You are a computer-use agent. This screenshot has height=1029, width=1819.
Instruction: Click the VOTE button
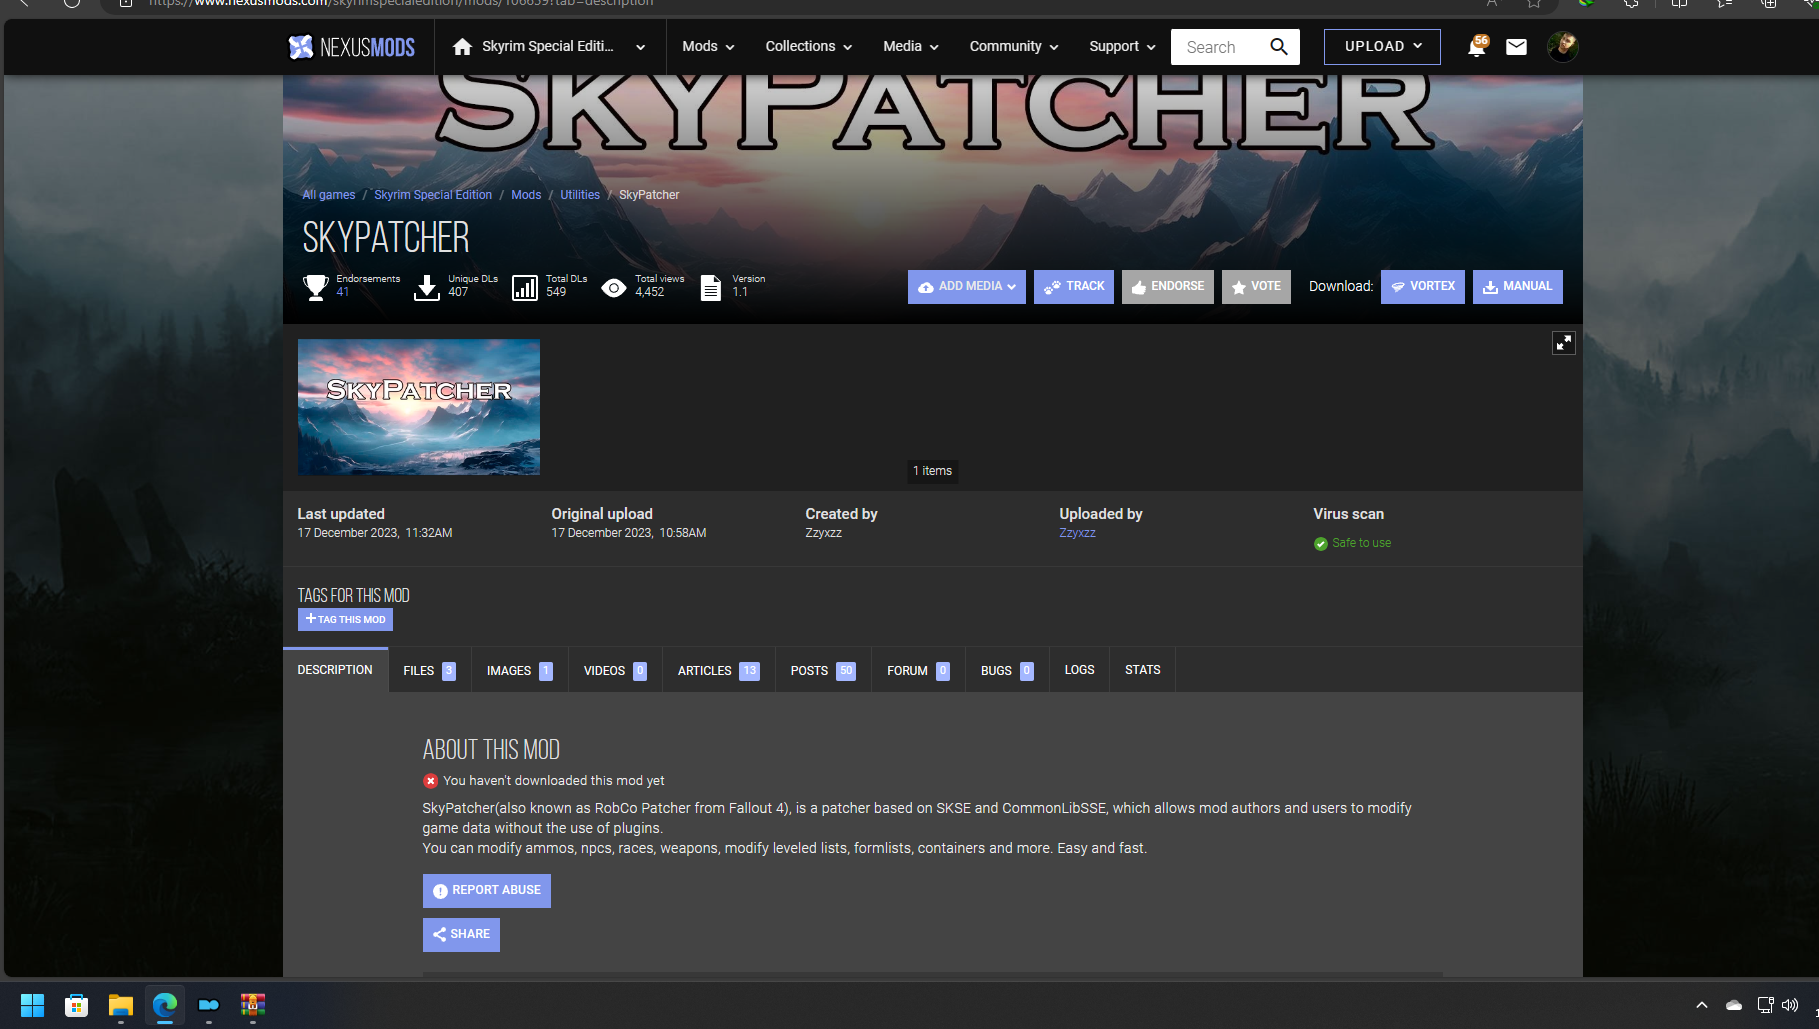pyautogui.click(x=1256, y=287)
